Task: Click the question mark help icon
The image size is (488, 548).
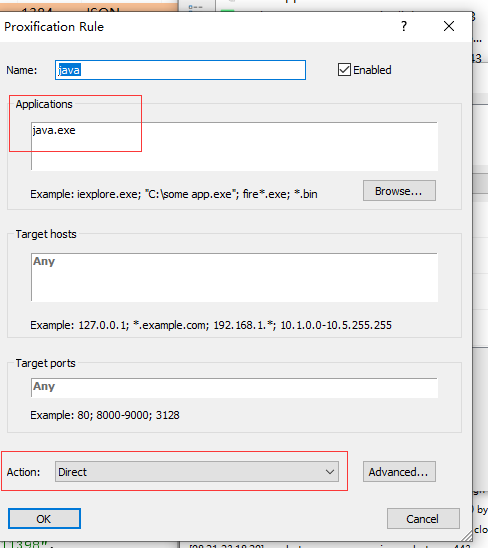Action: tap(404, 26)
